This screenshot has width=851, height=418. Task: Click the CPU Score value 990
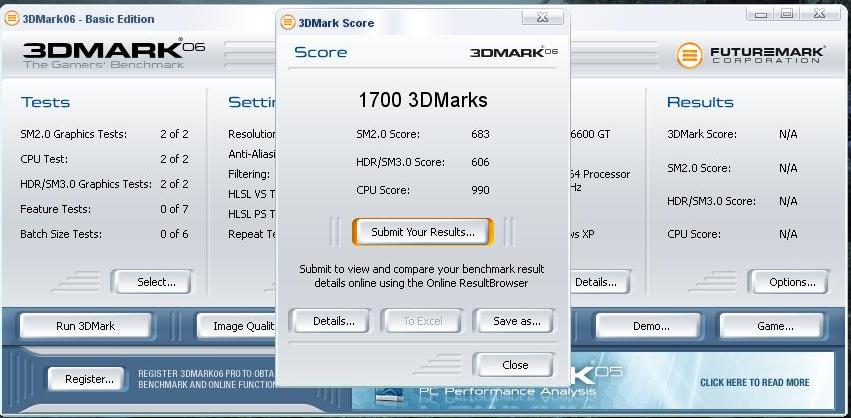click(x=480, y=191)
